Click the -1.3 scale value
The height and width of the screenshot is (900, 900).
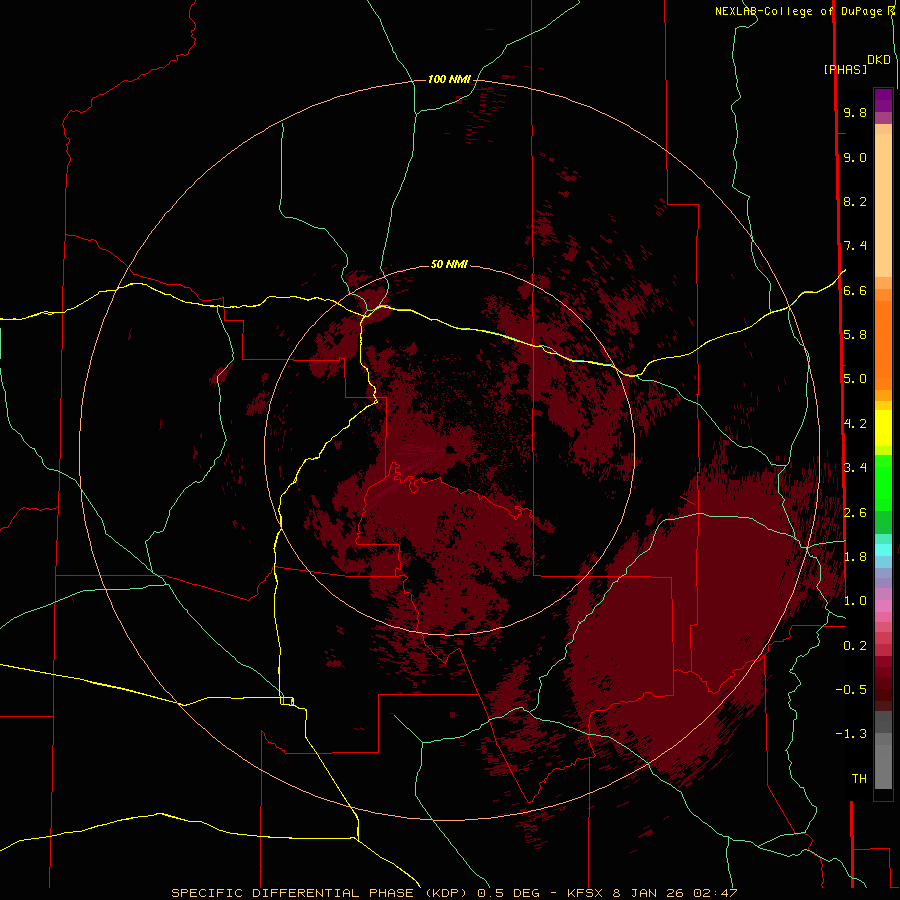851,734
